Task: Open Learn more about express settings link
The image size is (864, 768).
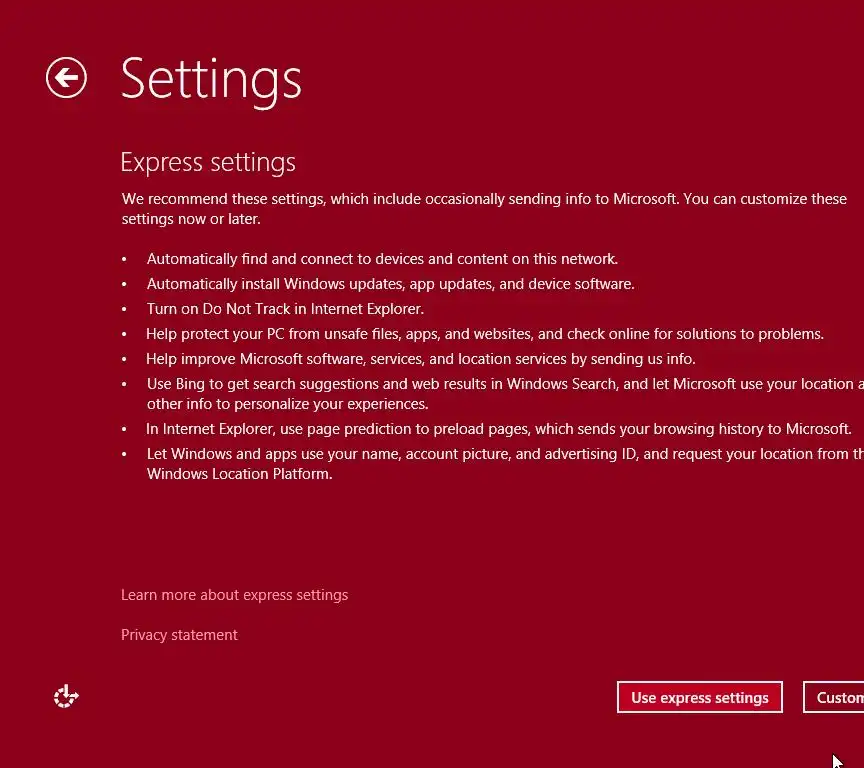Action: coord(234,595)
